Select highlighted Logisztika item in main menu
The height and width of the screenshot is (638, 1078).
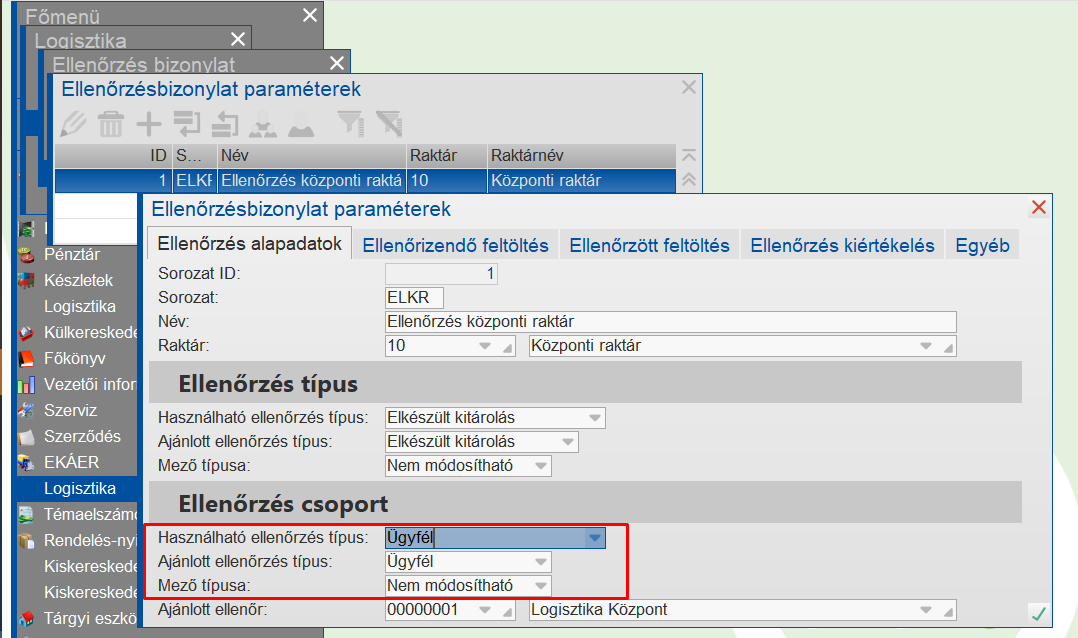(80, 489)
